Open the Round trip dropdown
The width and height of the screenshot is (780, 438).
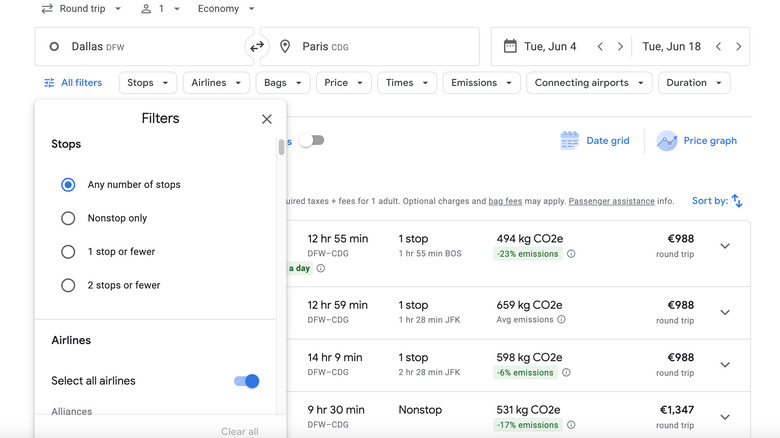81,9
